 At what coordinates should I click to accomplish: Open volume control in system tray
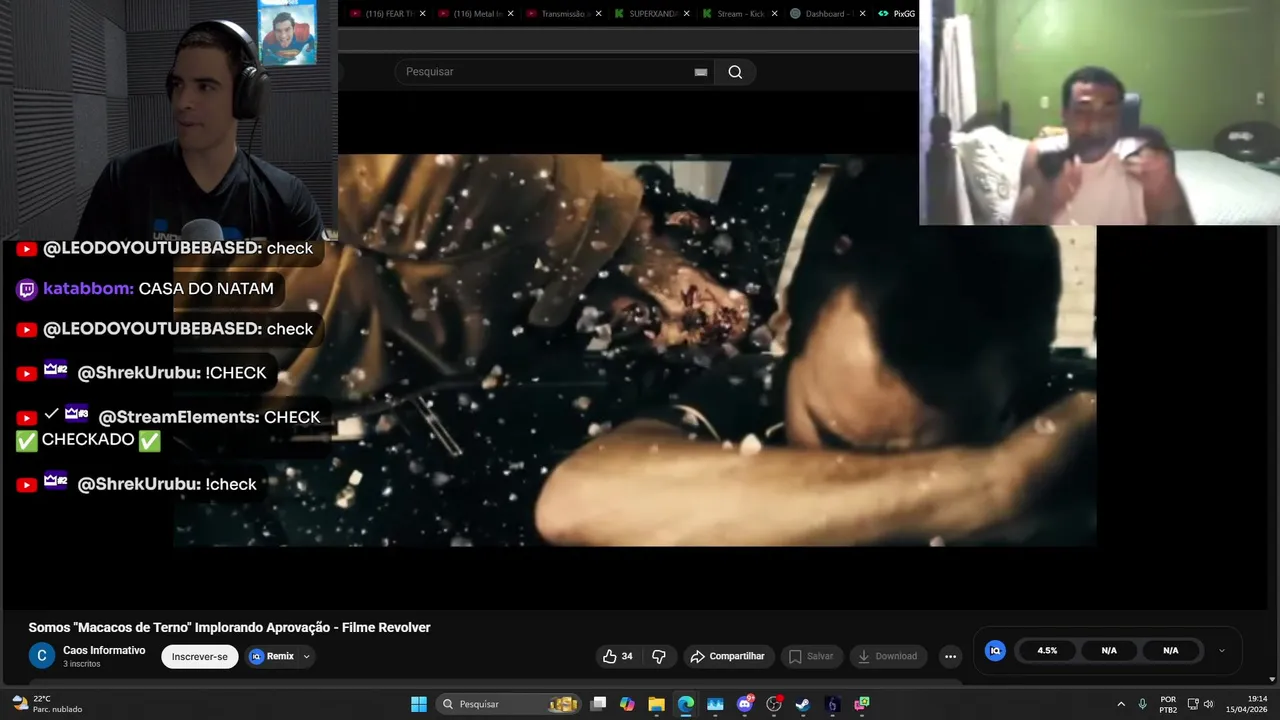[x=1208, y=704]
